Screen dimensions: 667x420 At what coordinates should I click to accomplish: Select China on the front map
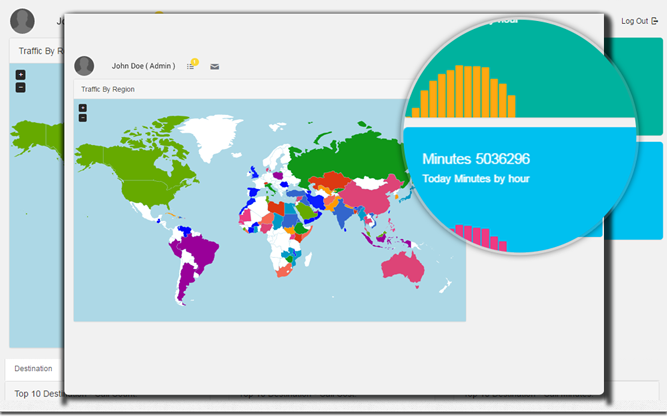[x=371, y=196]
